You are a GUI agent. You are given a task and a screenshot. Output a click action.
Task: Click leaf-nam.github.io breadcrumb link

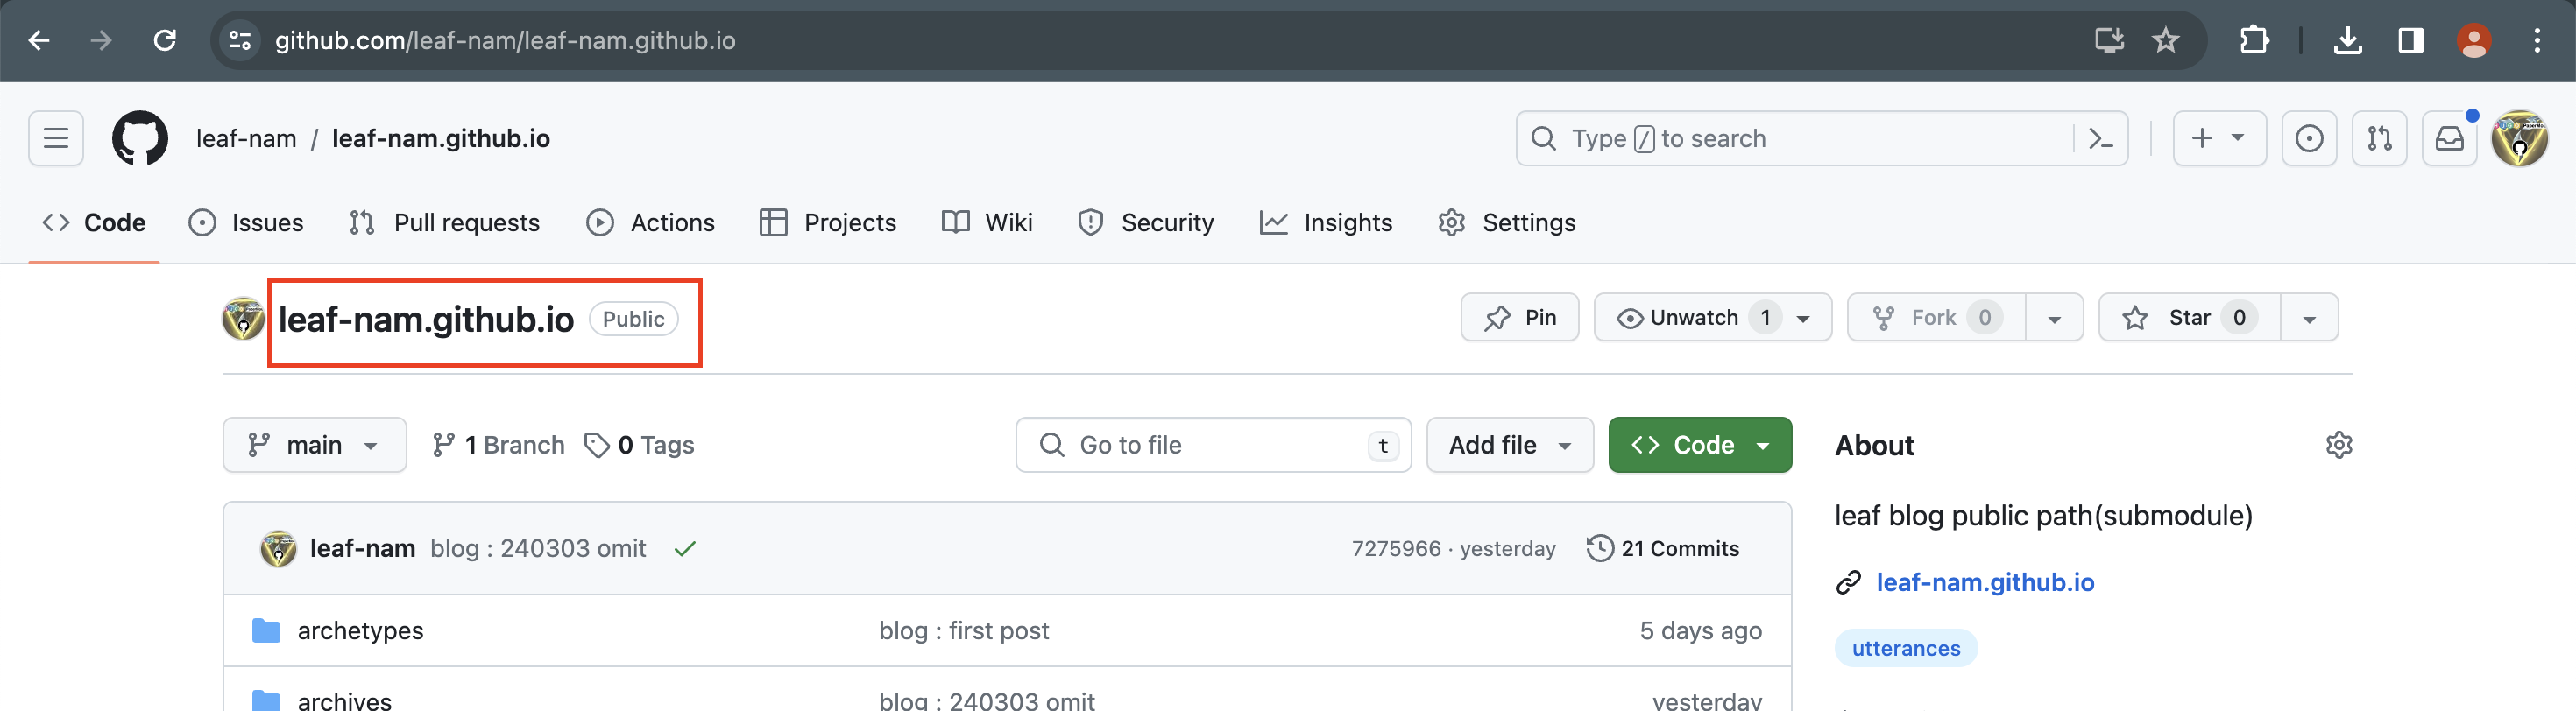(x=441, y=138)
